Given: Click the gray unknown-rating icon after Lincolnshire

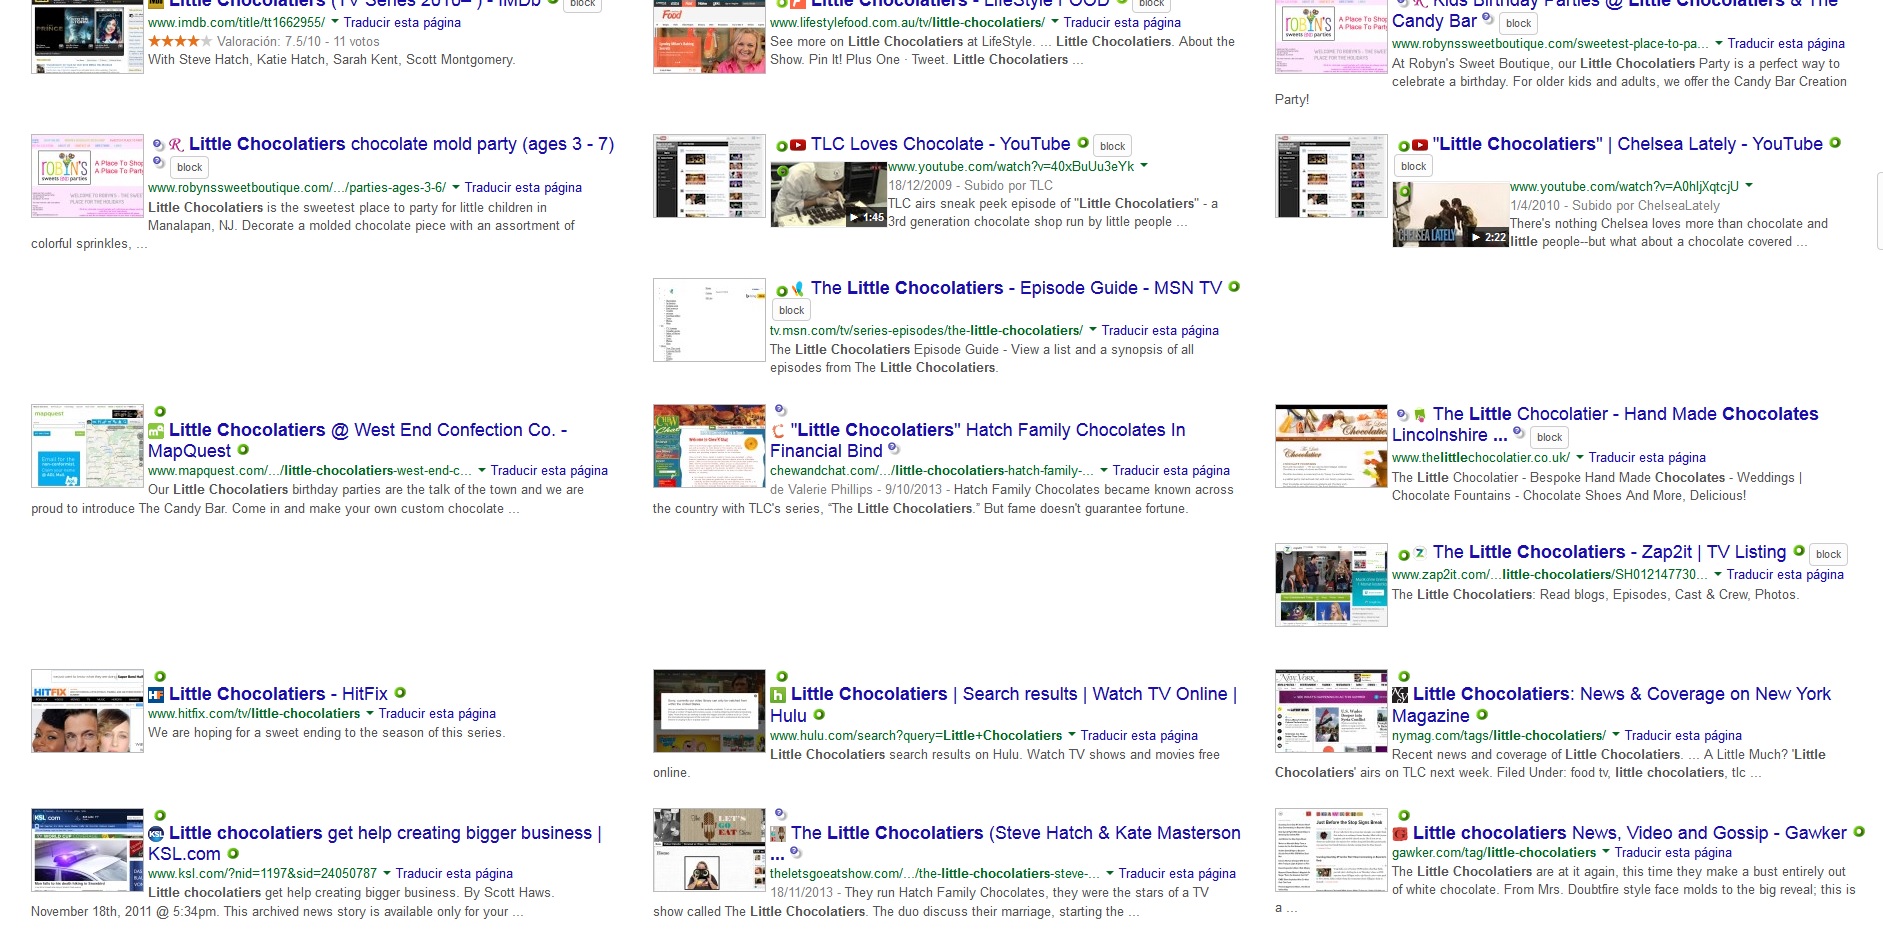Looking at the screenshot, I should click(1518, 432).
